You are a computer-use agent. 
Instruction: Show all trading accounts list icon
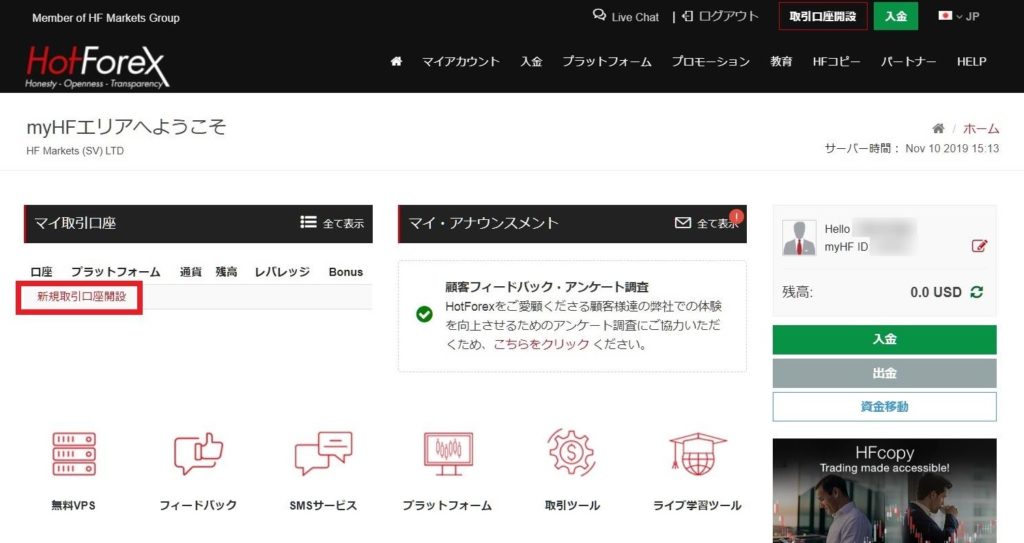pyautogui.click(x=308, y=222)
